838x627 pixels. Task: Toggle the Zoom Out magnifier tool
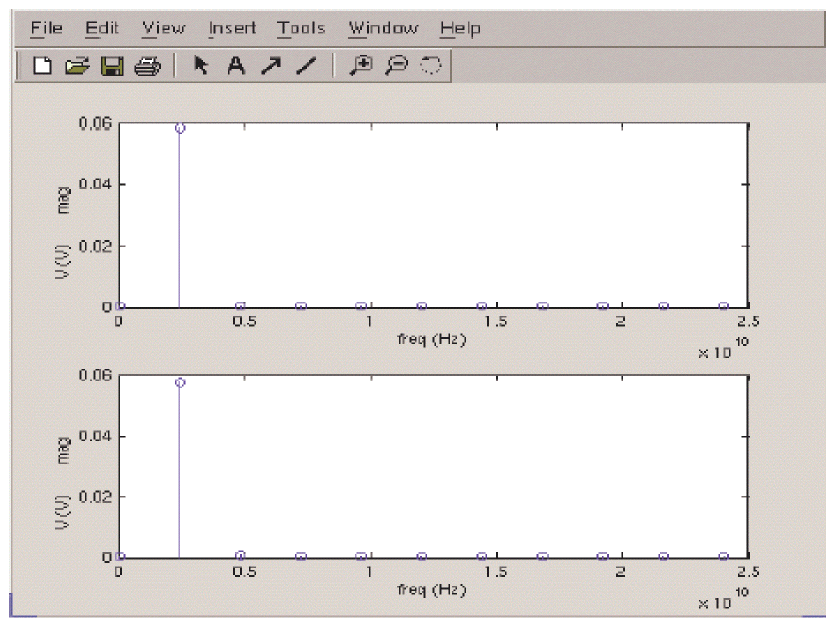[x=396, y=66]
